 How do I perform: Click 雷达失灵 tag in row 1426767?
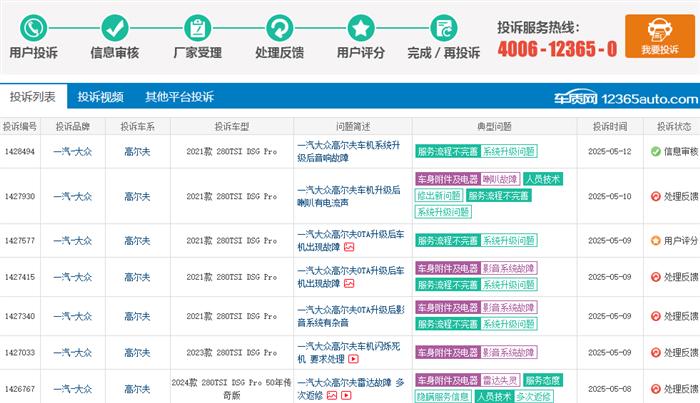(x=500, y=380)
